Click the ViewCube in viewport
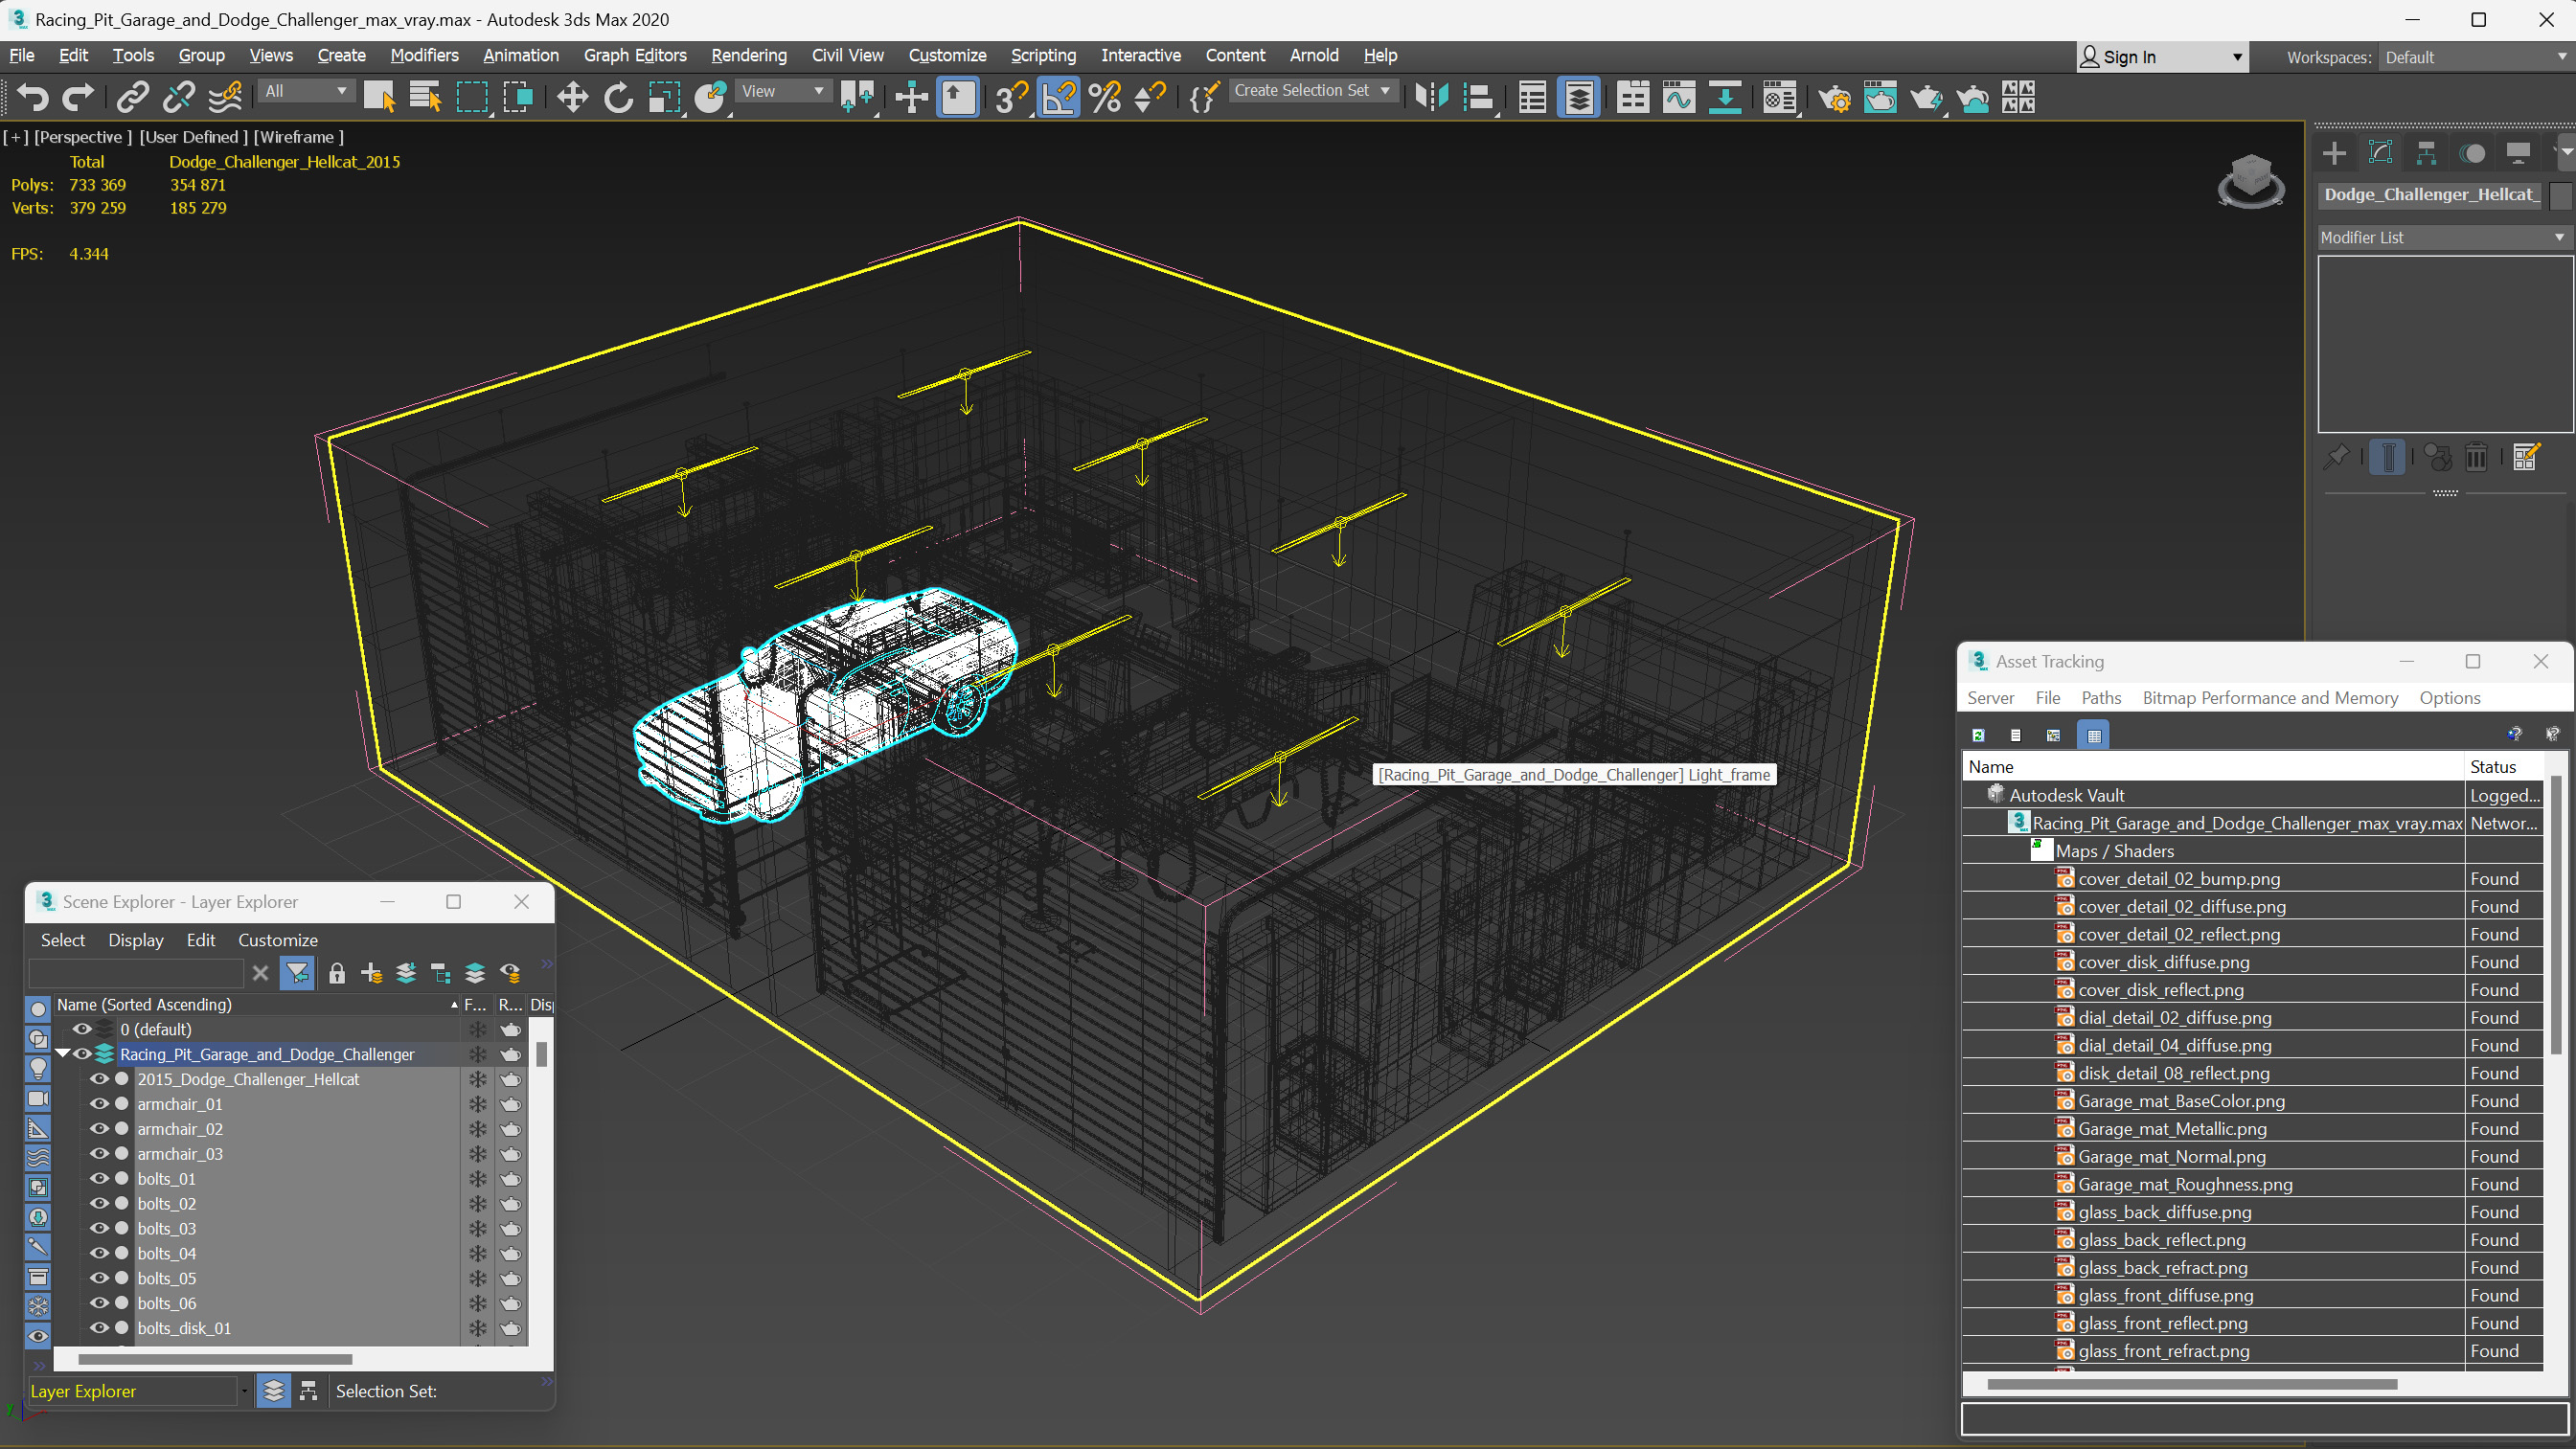This screenshot has height=1449, width=2576. [x=2250, y=180]
